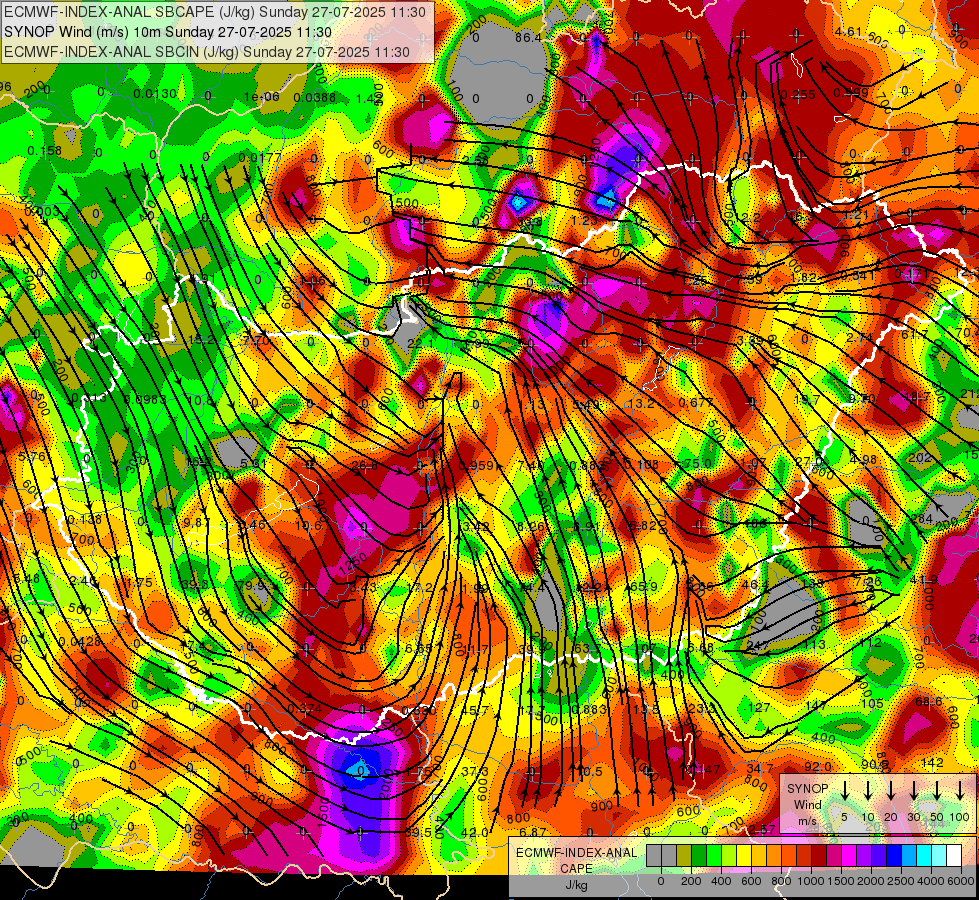Click the 68.6 value on the map

point(928,702)
